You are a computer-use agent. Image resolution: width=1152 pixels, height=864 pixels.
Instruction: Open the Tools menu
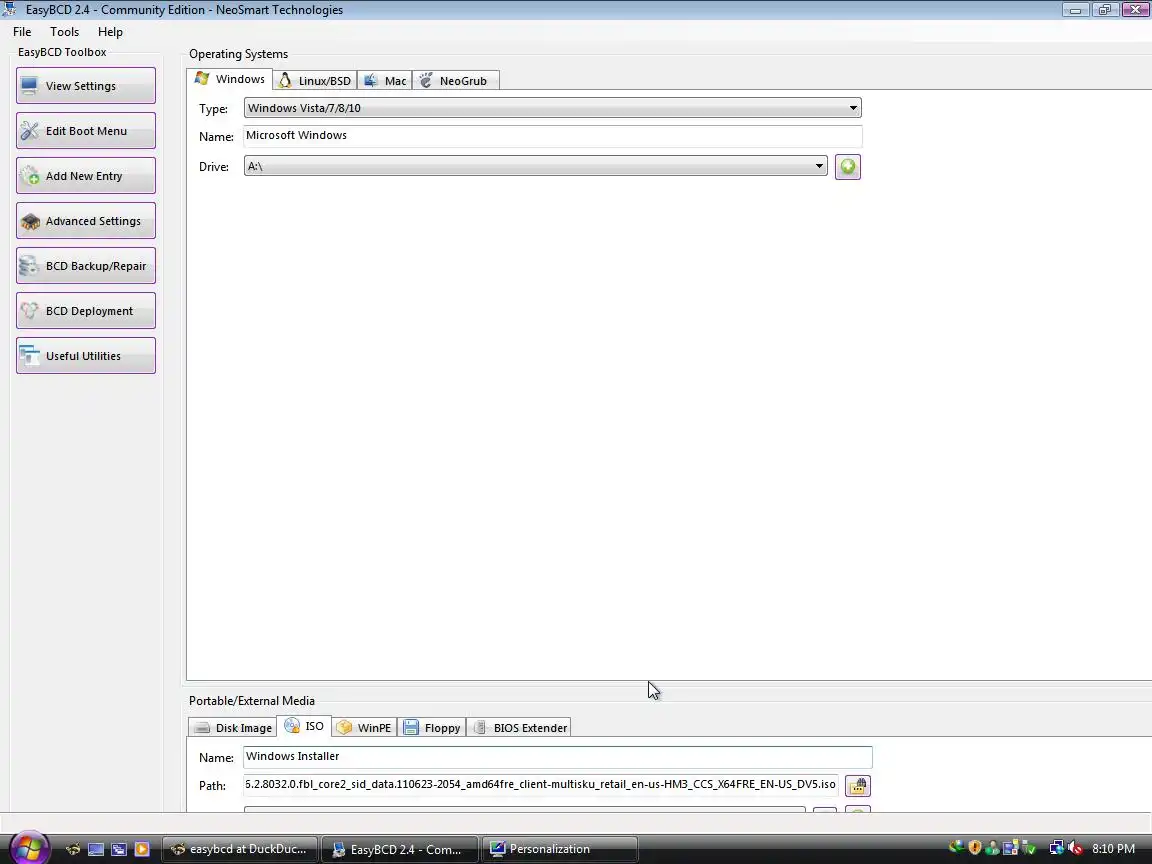click(65, 32)
